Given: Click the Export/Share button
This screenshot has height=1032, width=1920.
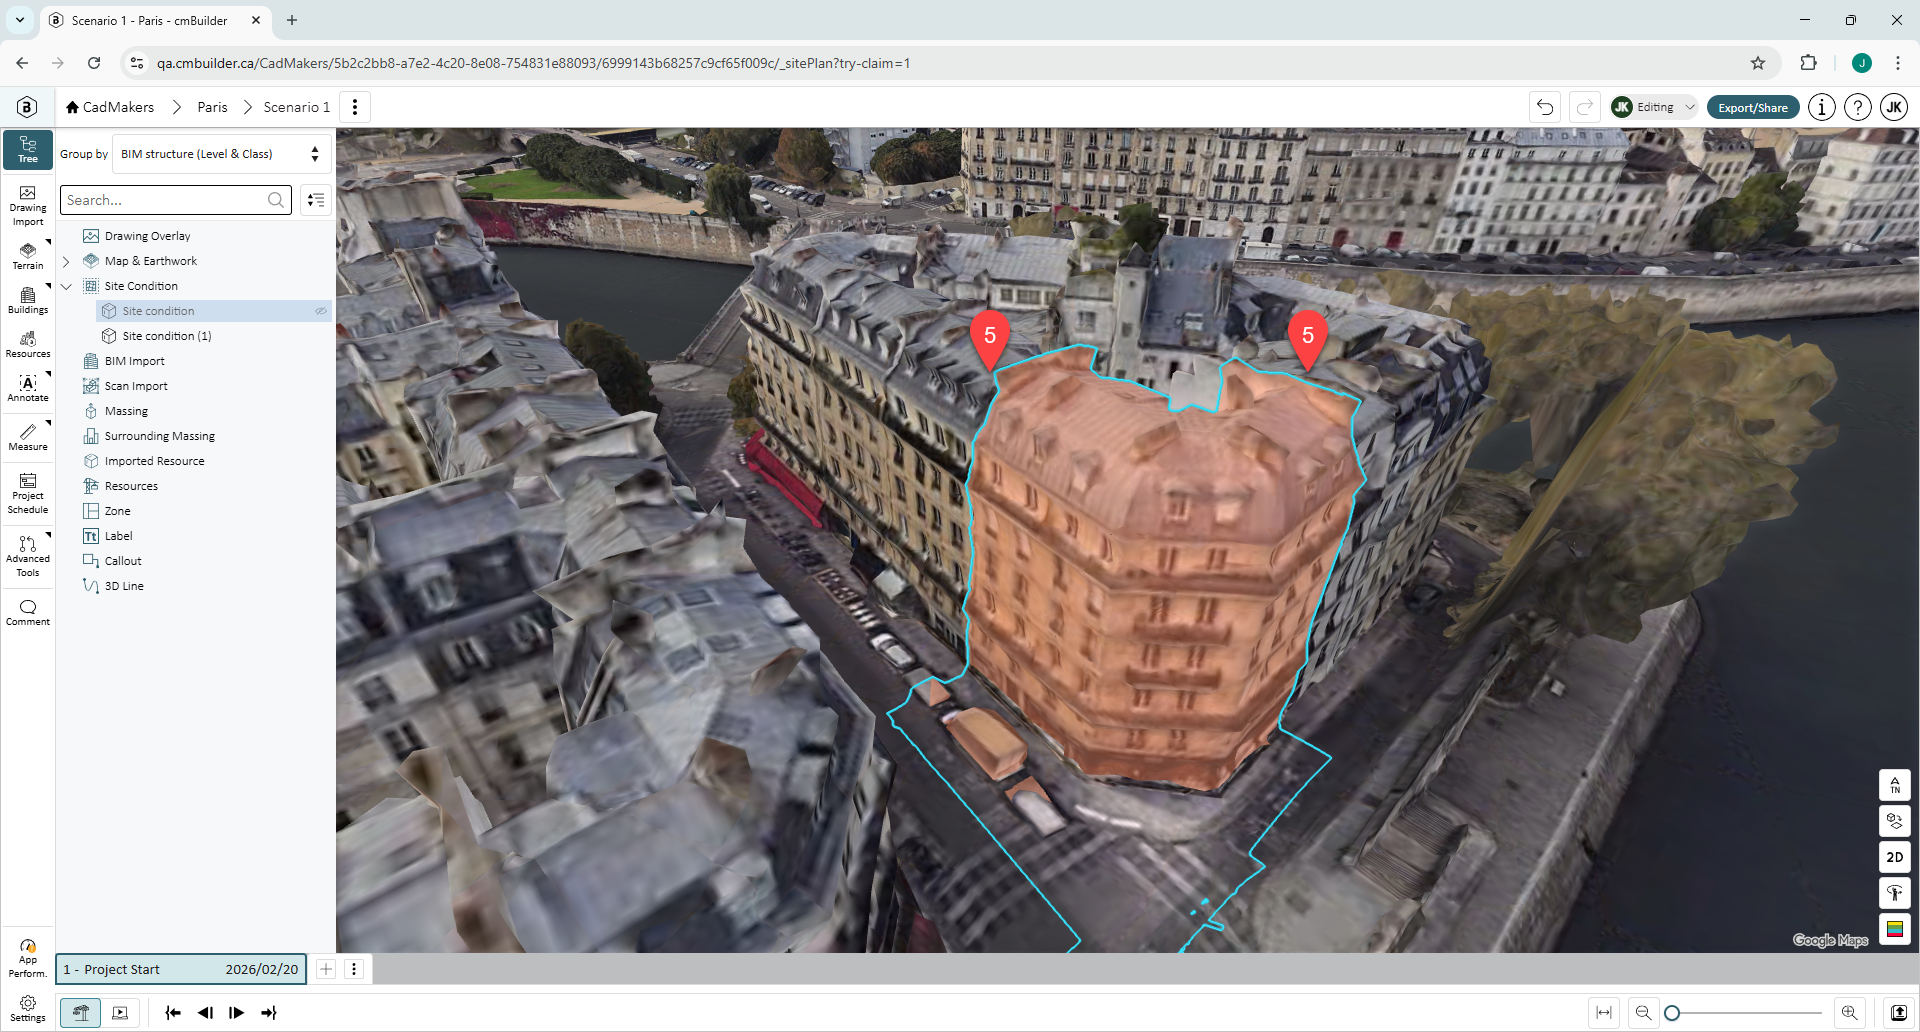Looking at the screenshot, I should click(x=1753, y=108).
